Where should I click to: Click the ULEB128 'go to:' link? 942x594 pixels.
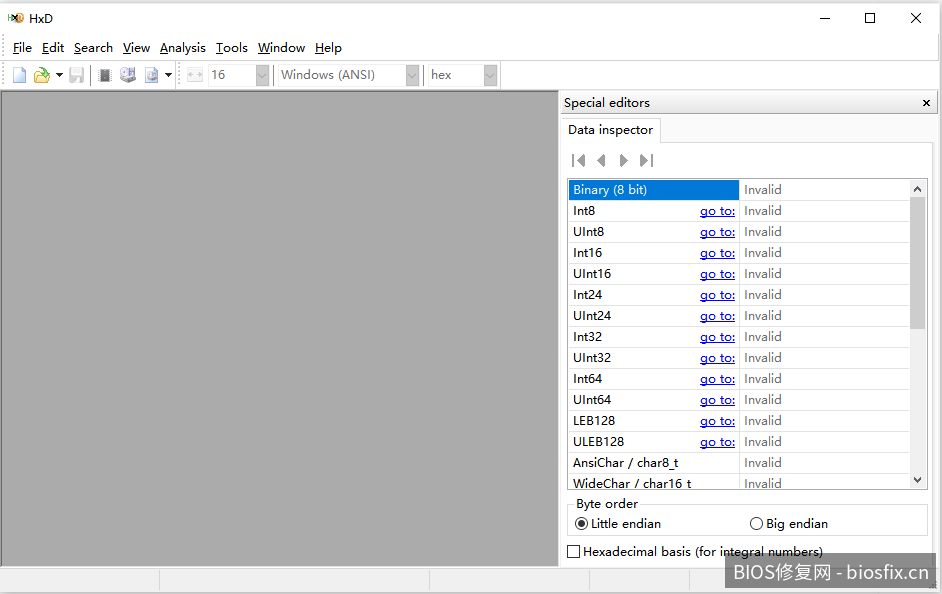point(717,442)
